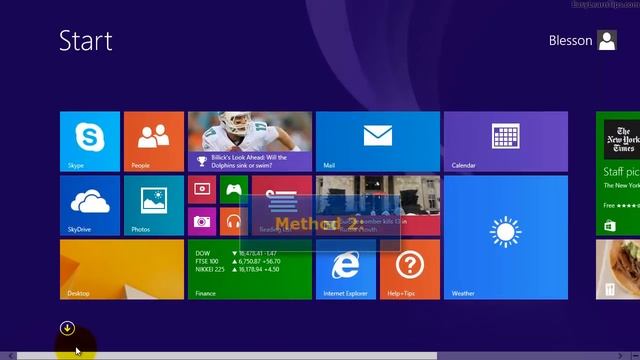Open the Music headphones small tile

click(234, 221)
